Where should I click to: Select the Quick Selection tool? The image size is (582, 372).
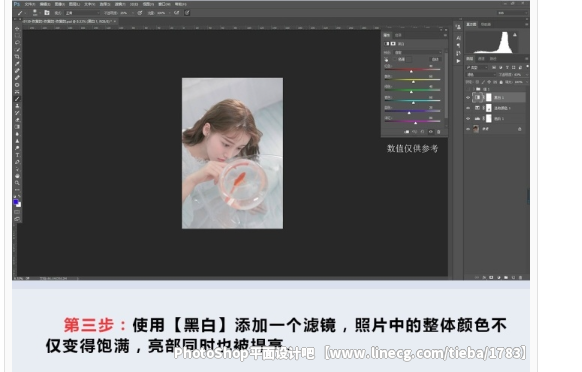(17, 50)
